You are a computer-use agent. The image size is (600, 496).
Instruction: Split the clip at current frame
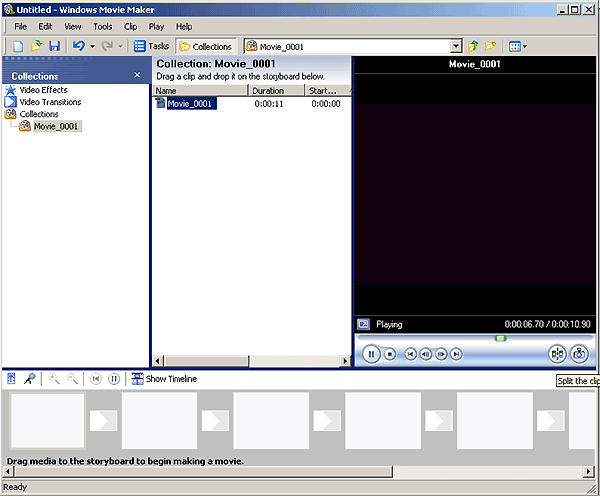[x=557, y=354]
